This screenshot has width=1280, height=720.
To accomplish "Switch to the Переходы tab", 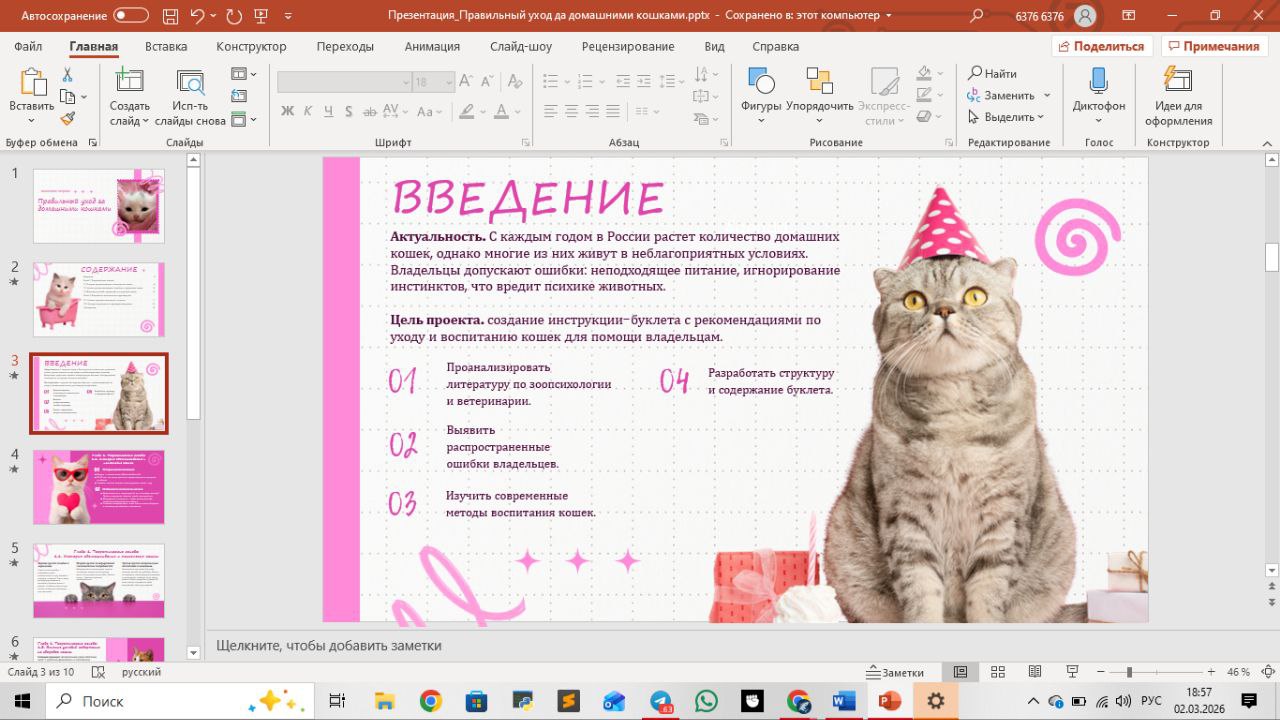I will point(345,46).
